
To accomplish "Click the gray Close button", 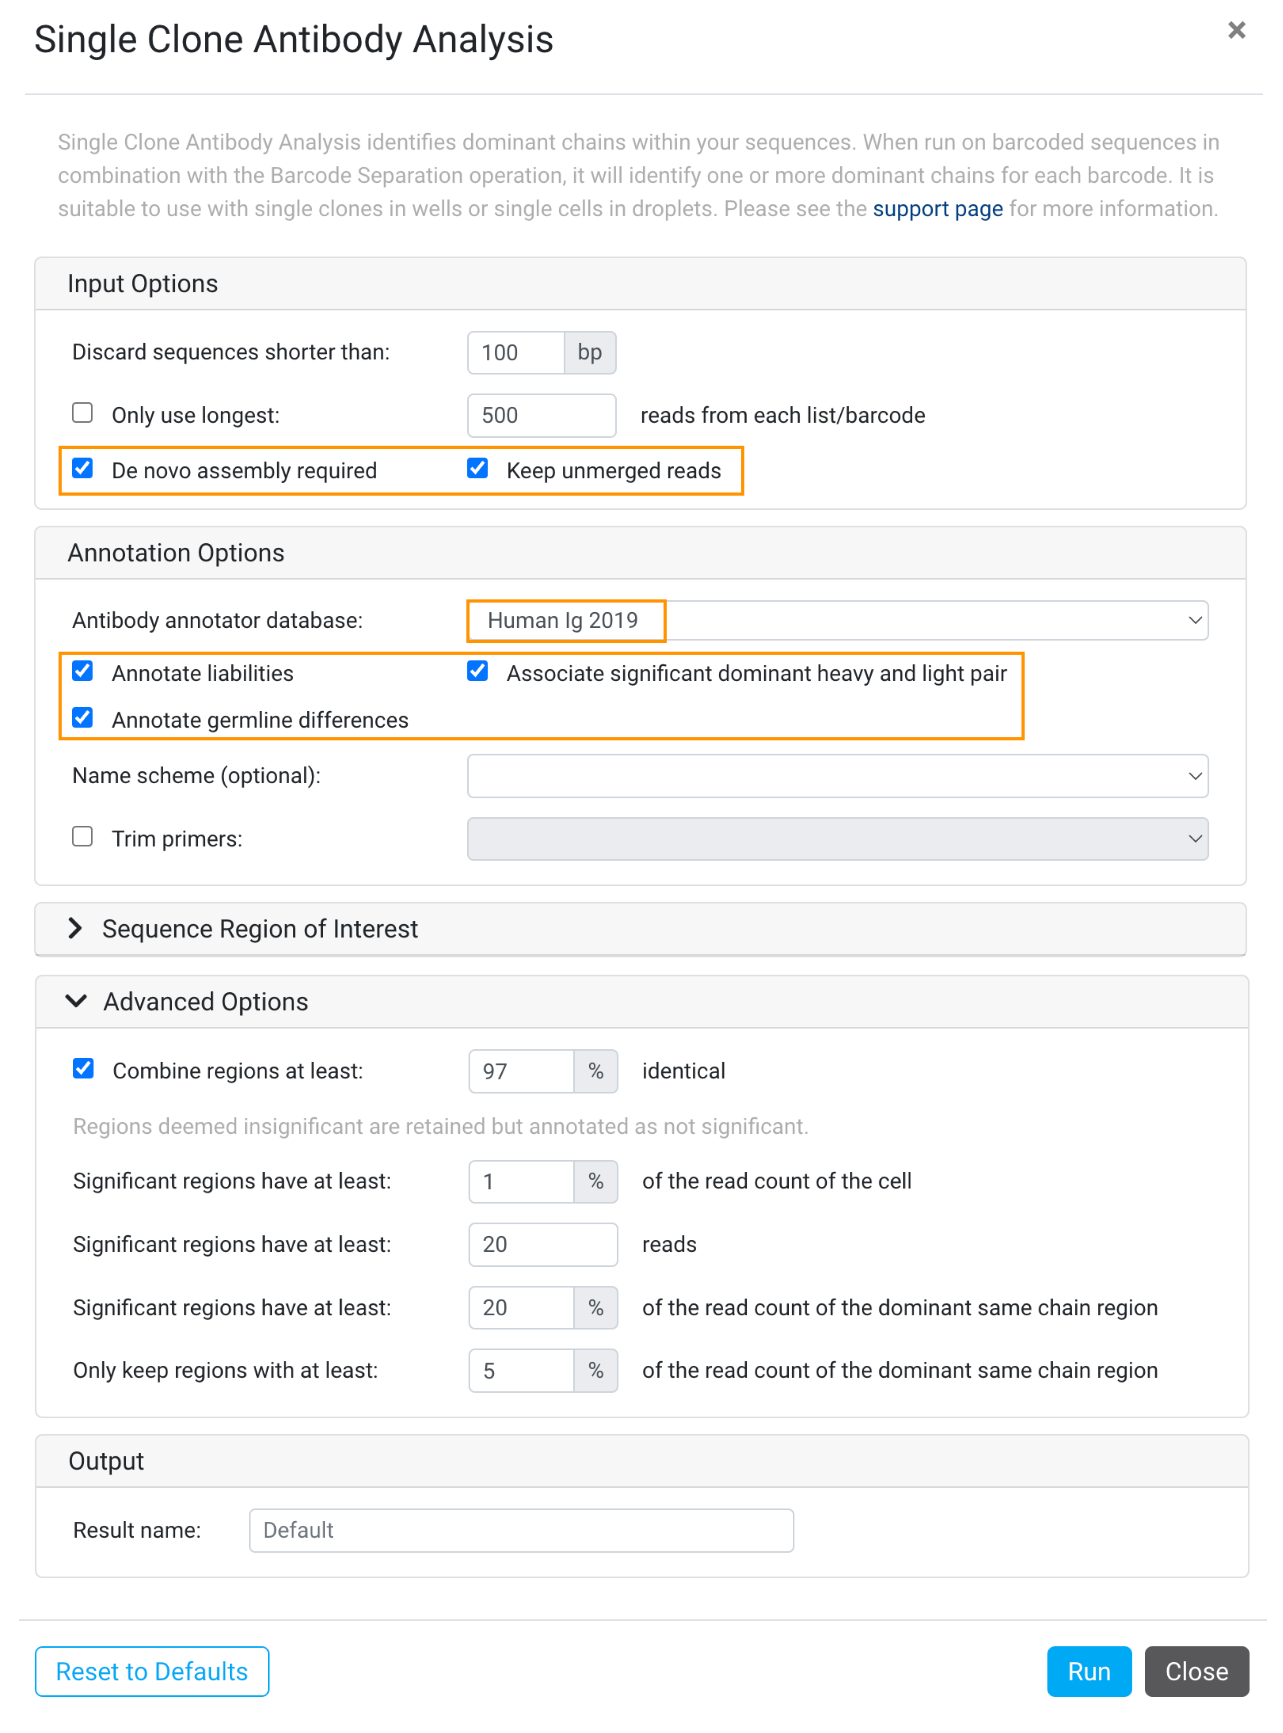I will pyautogui.click(x=1197, y=1672).
